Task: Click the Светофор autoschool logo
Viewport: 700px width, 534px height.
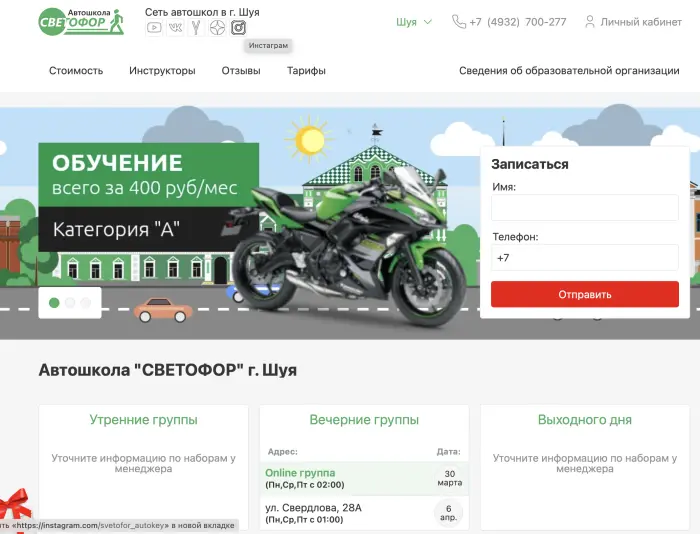Action: coord(81,21)
